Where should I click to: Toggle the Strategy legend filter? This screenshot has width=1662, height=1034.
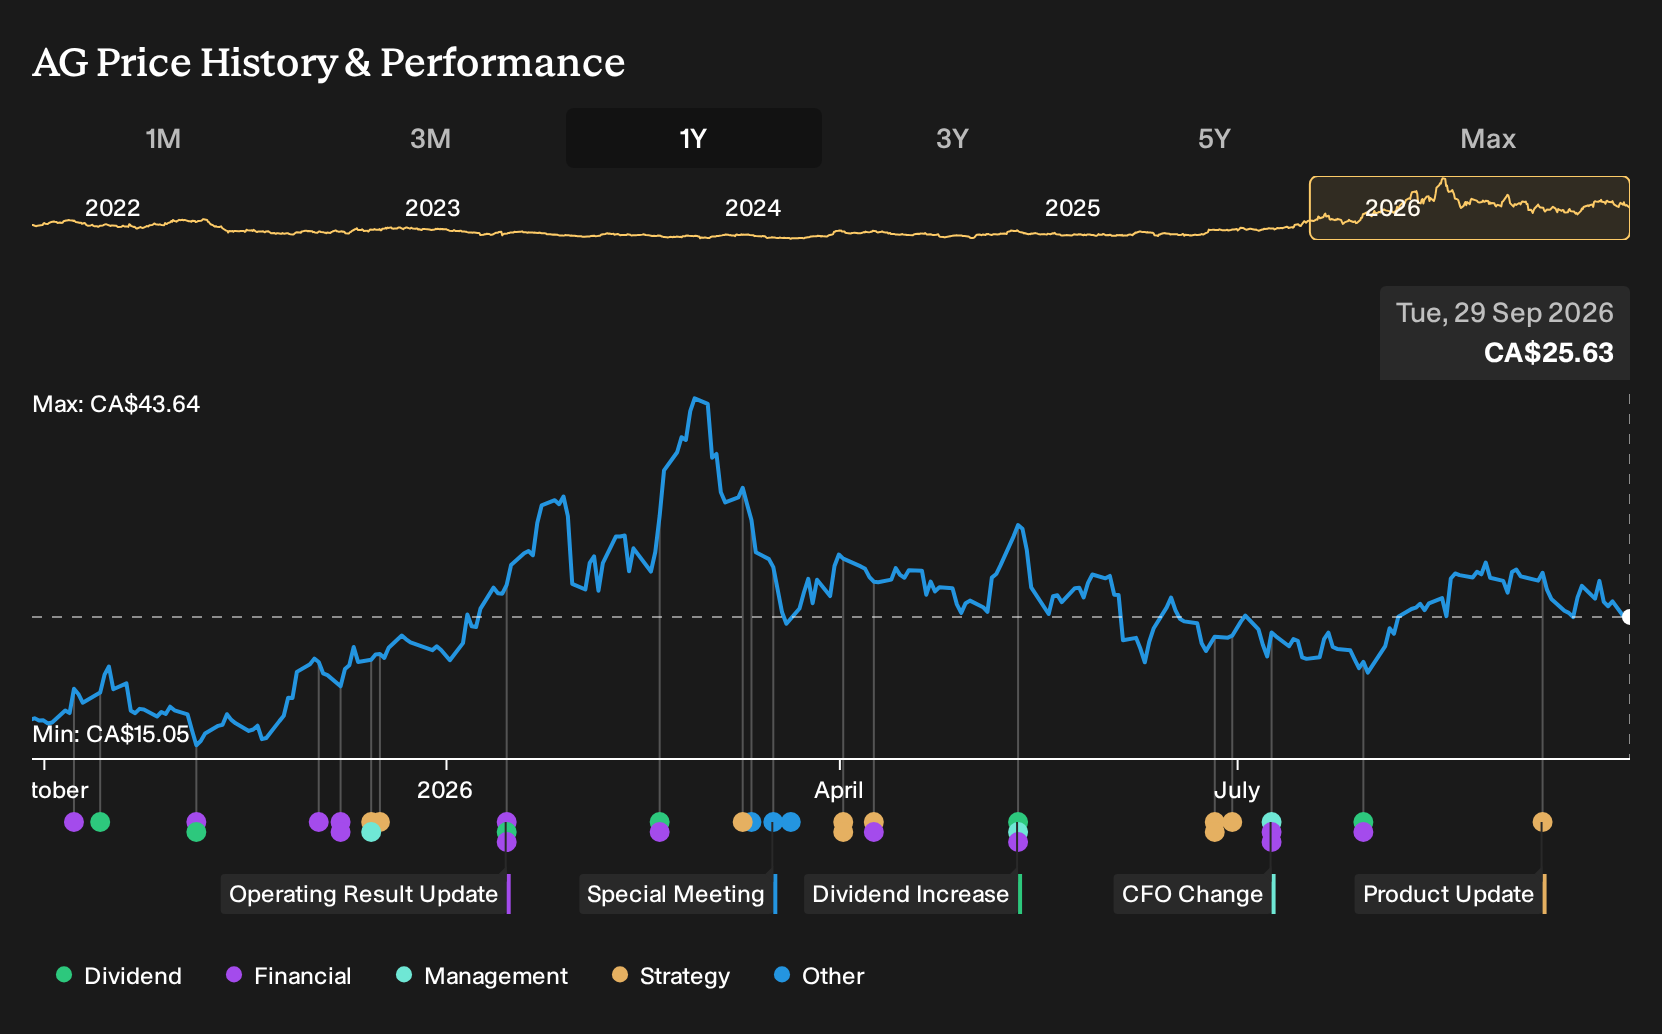coord(671,976)
